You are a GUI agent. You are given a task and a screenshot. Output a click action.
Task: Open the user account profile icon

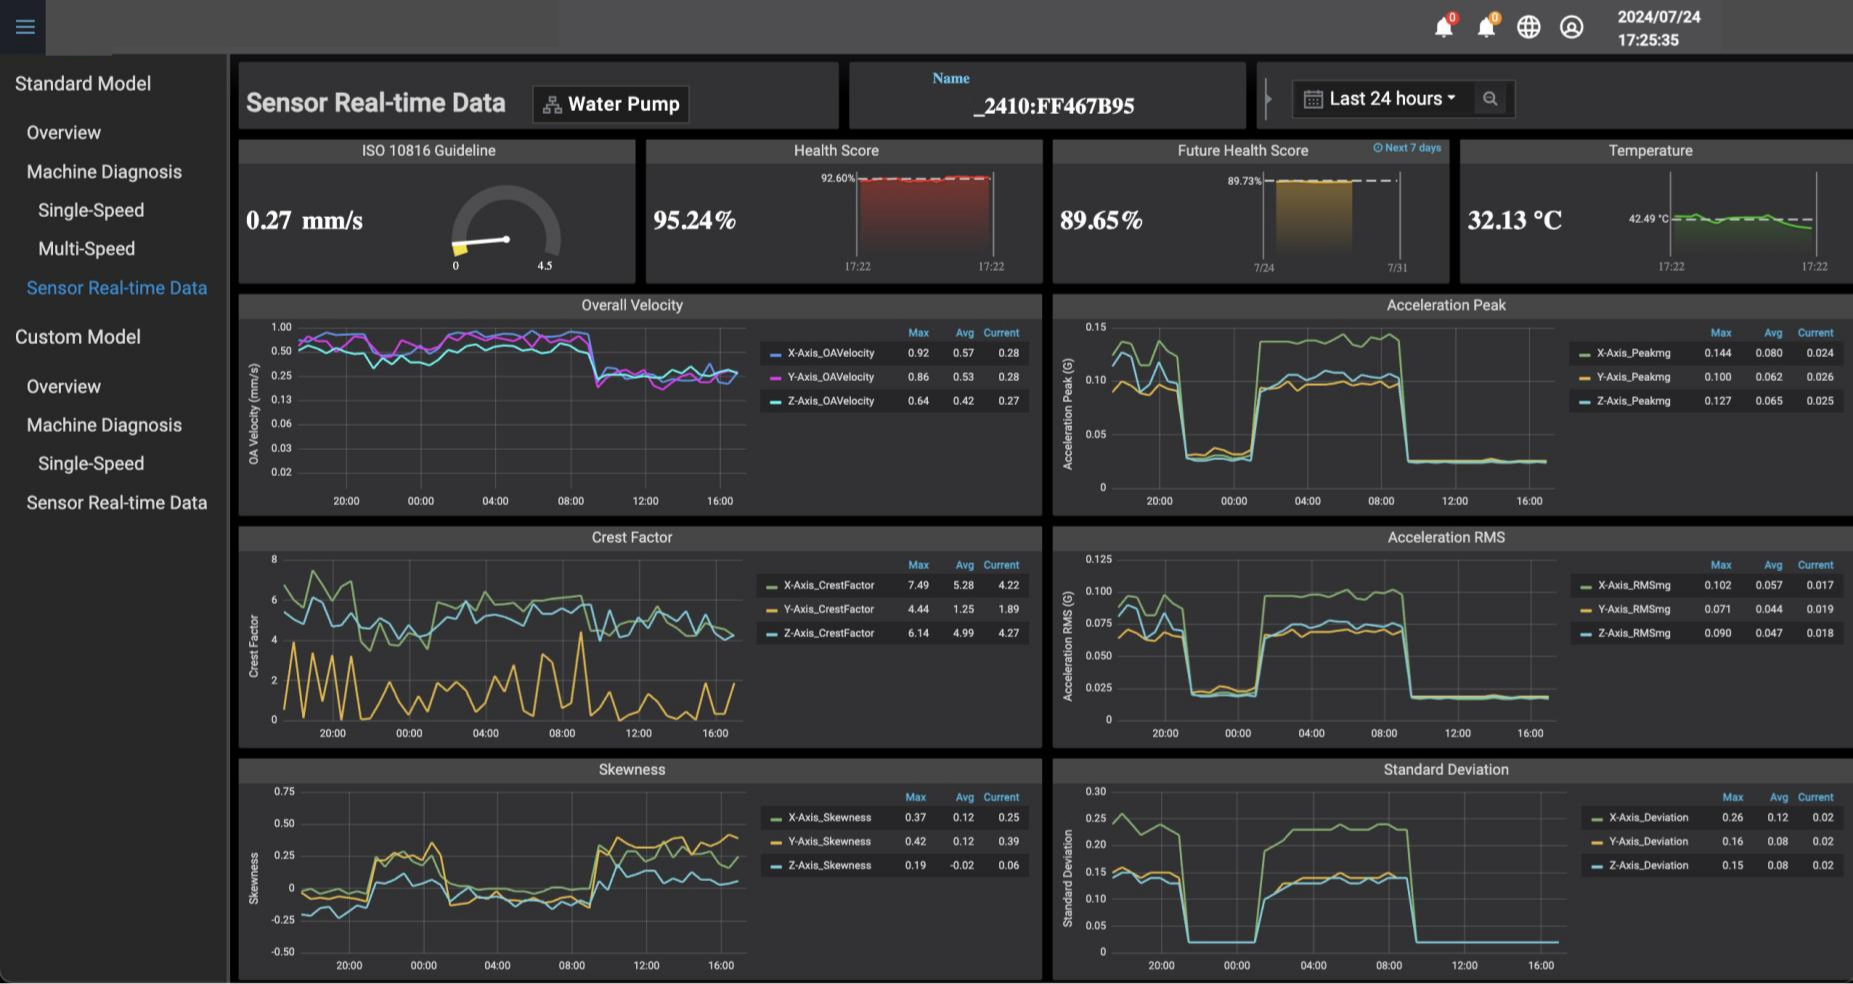click(x=1571, y=27)
